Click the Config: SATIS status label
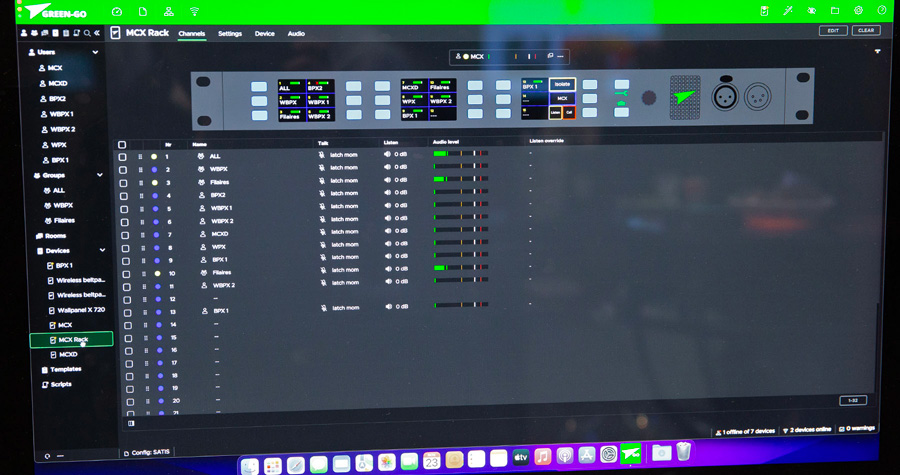The width and height of the screenshot is (900, 475). (147, 453)
